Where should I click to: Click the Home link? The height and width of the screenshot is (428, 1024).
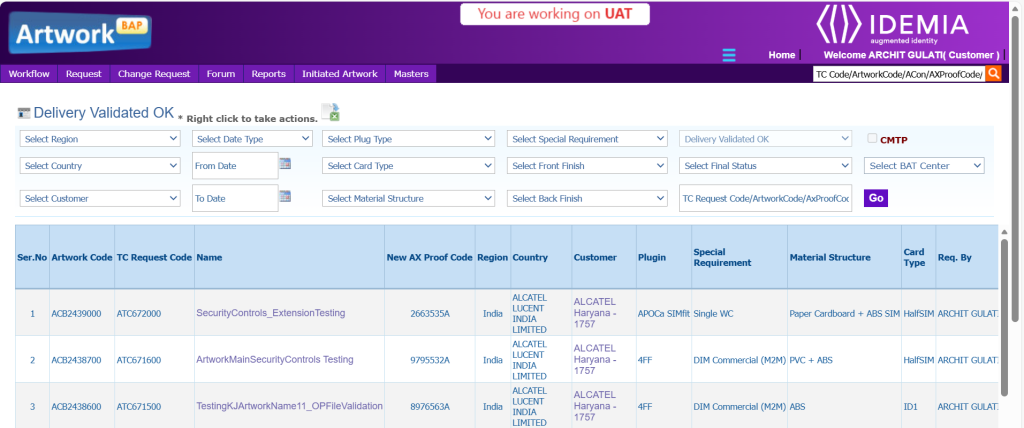[781, 55]
